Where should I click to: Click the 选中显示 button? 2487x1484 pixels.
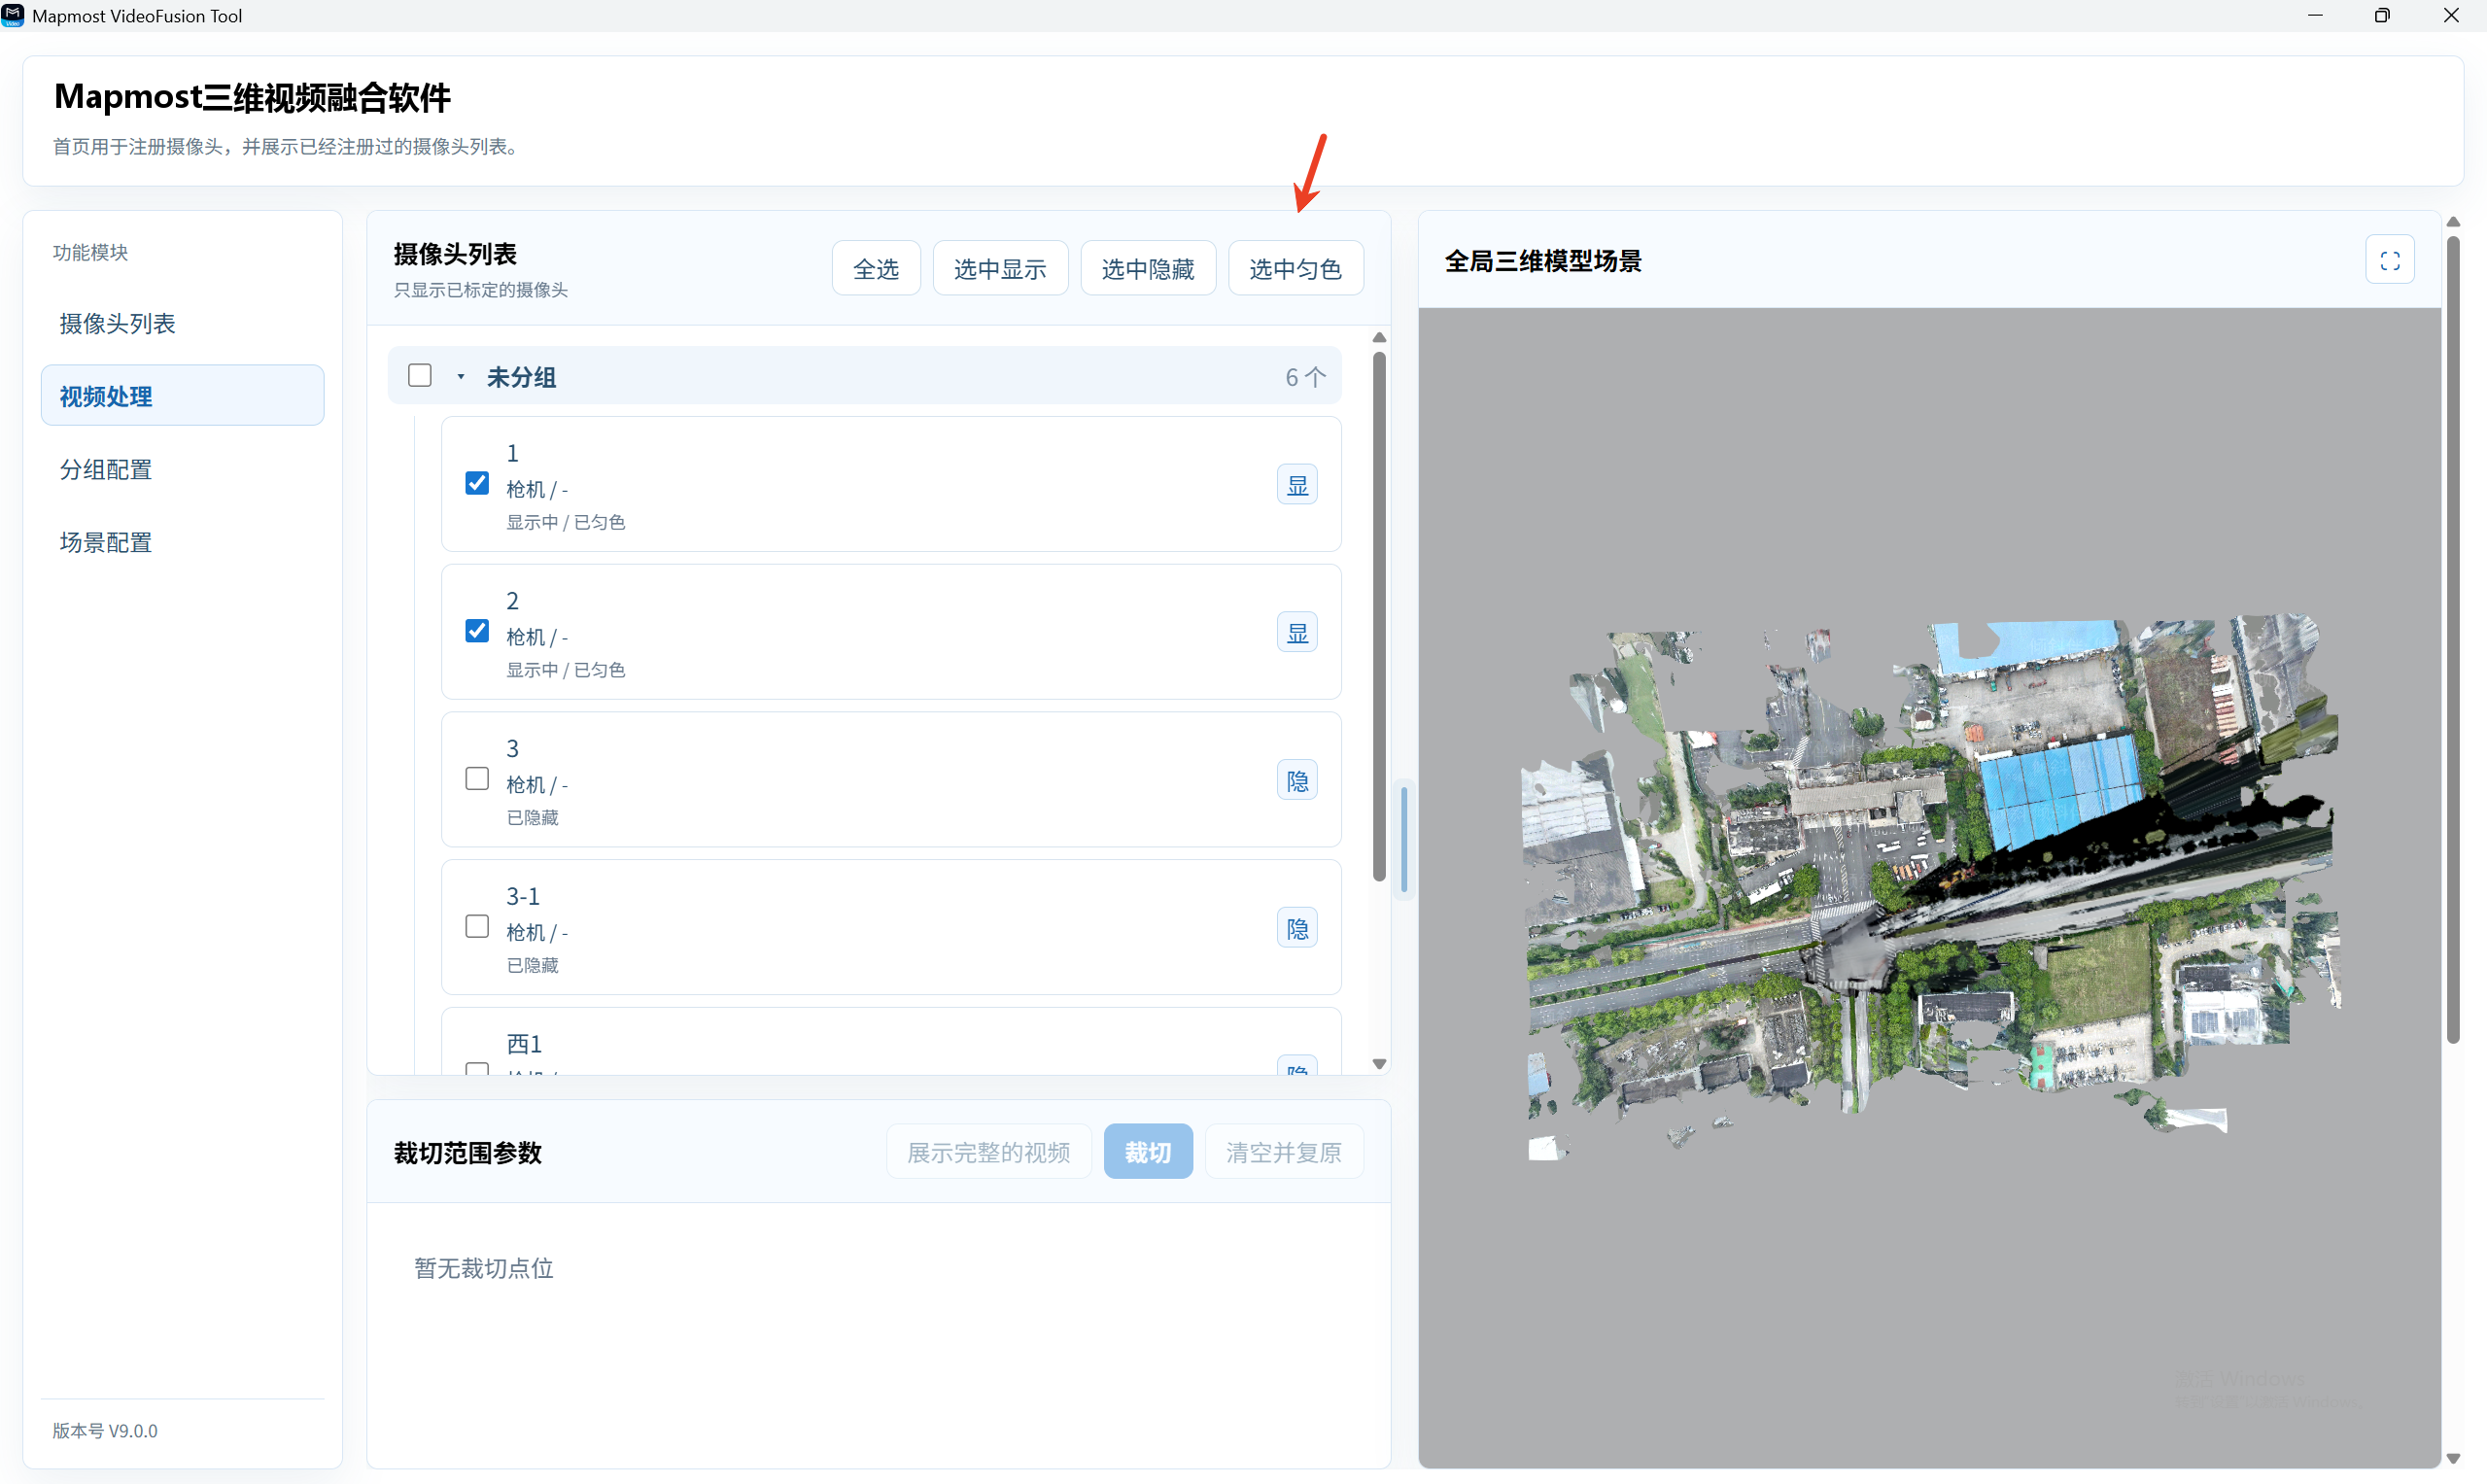(x=1000, y=268)
